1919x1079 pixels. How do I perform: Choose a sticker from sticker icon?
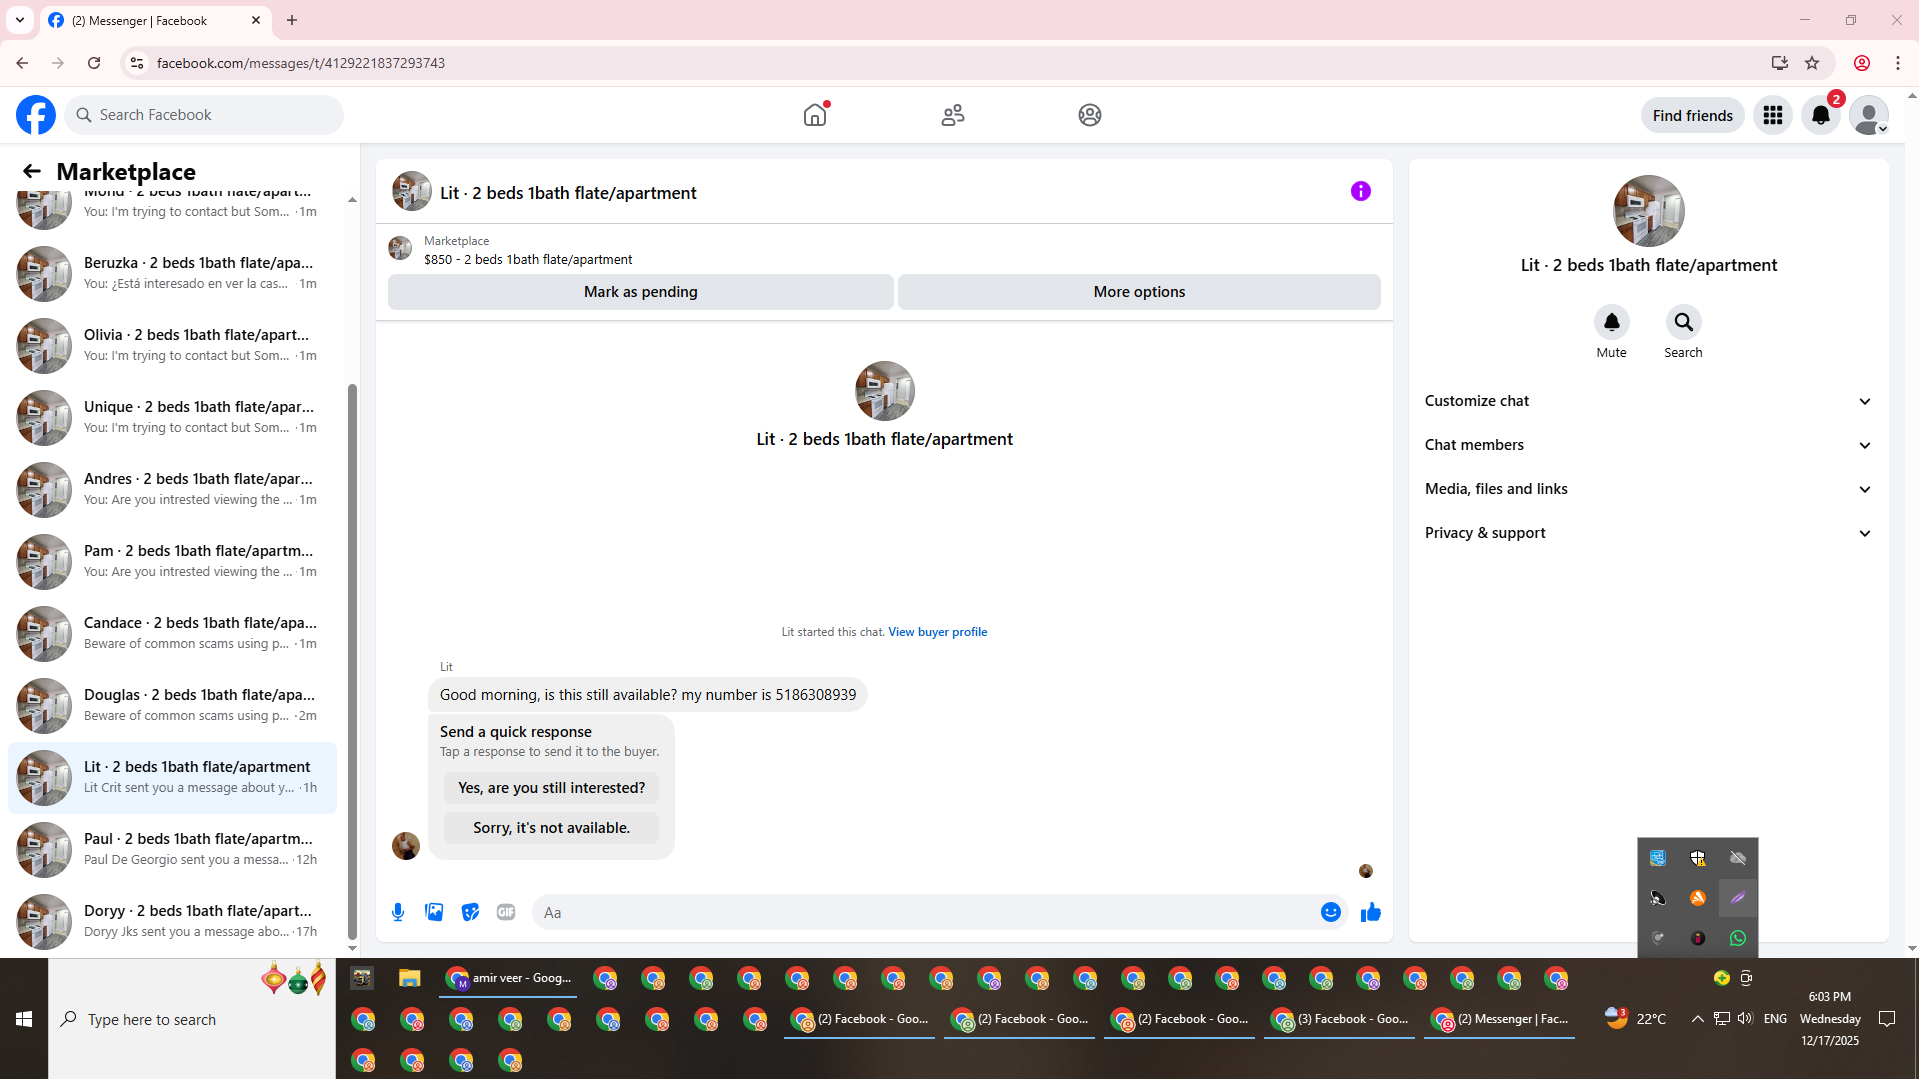coord(470,912)
